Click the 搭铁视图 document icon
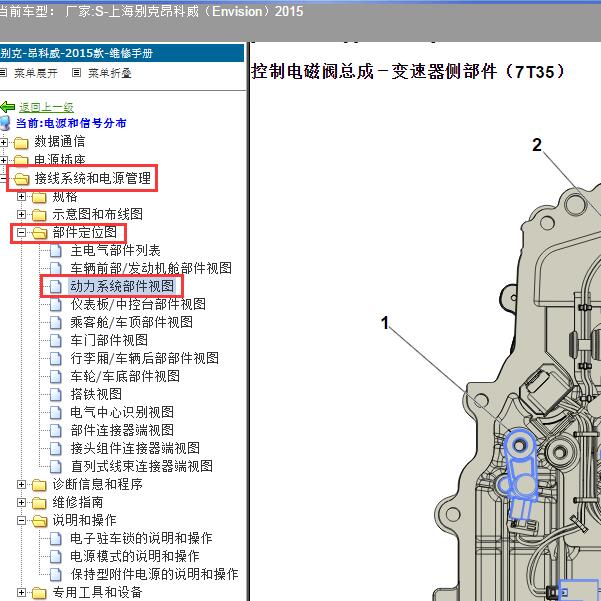 56,394
